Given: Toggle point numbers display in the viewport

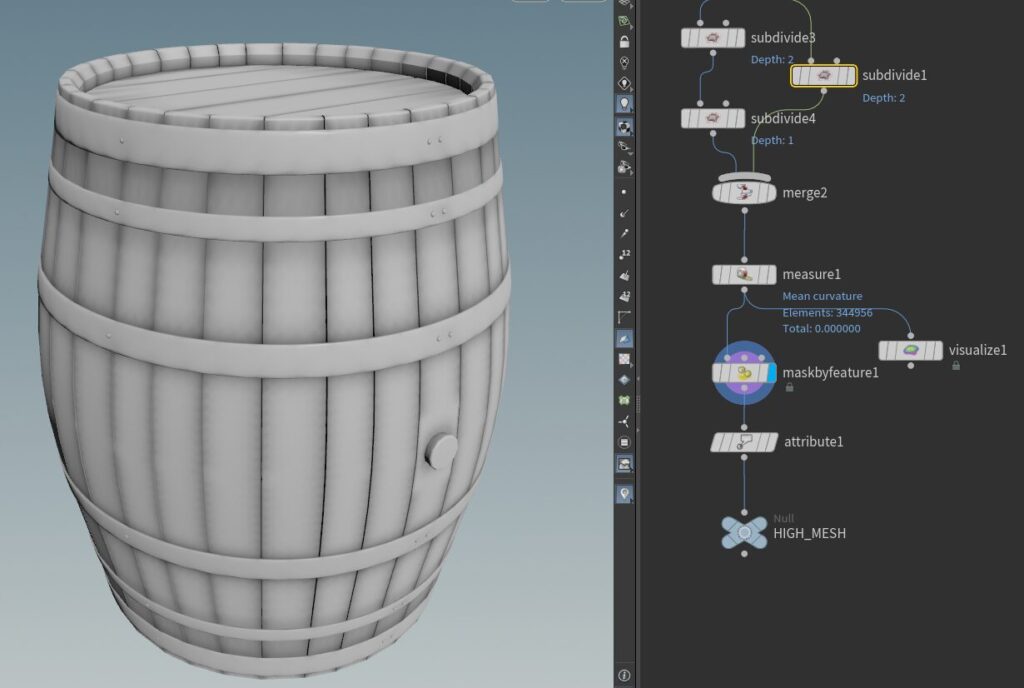Looking at the screenshot, I should (x=625, y=254).
